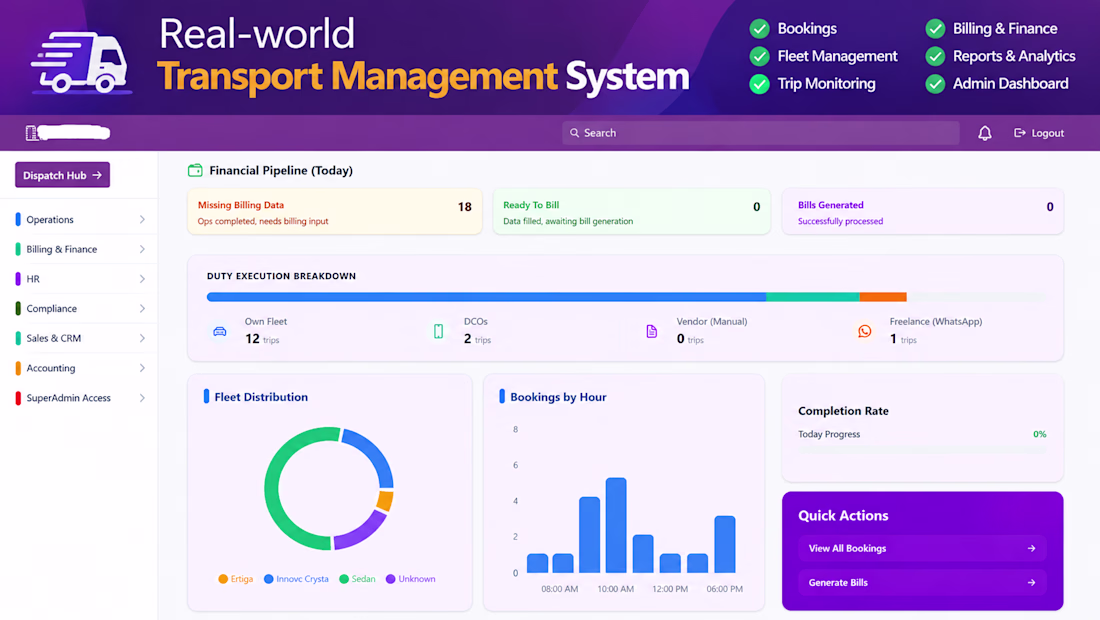Click the Trip Monitoring green checkmark
The height and width of the screenshot is (620, 1100).
click(x=759, y=84)
